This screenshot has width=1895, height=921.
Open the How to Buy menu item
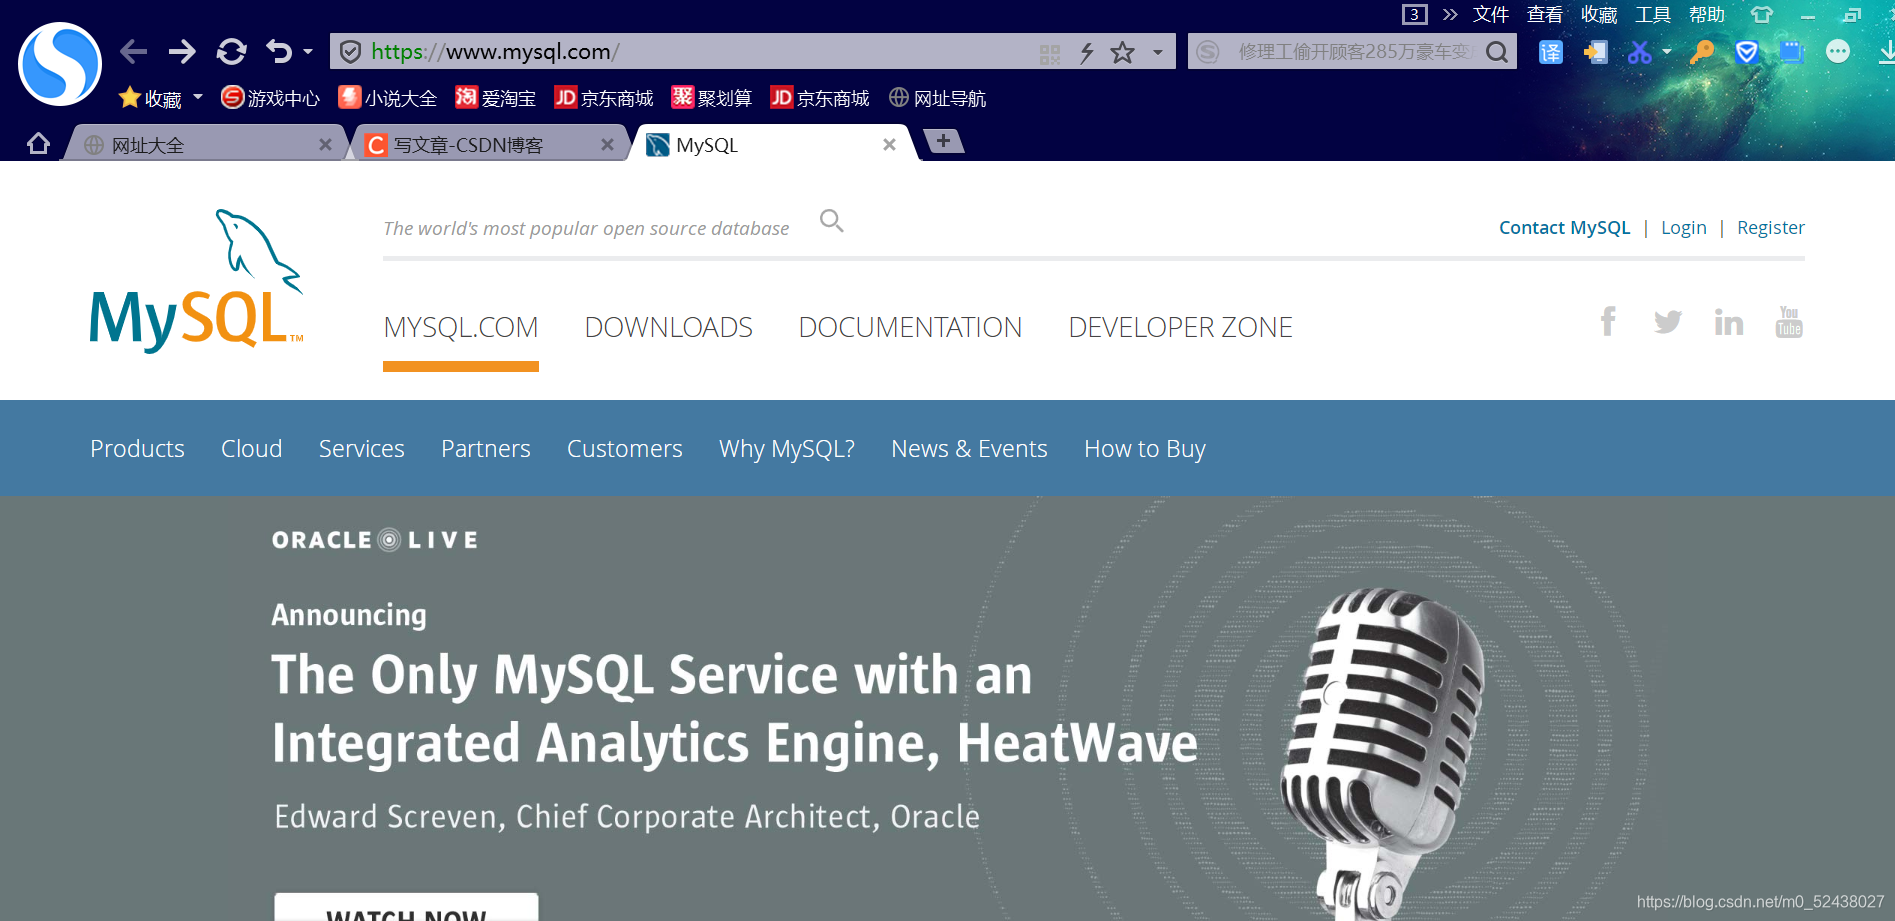1145,449
